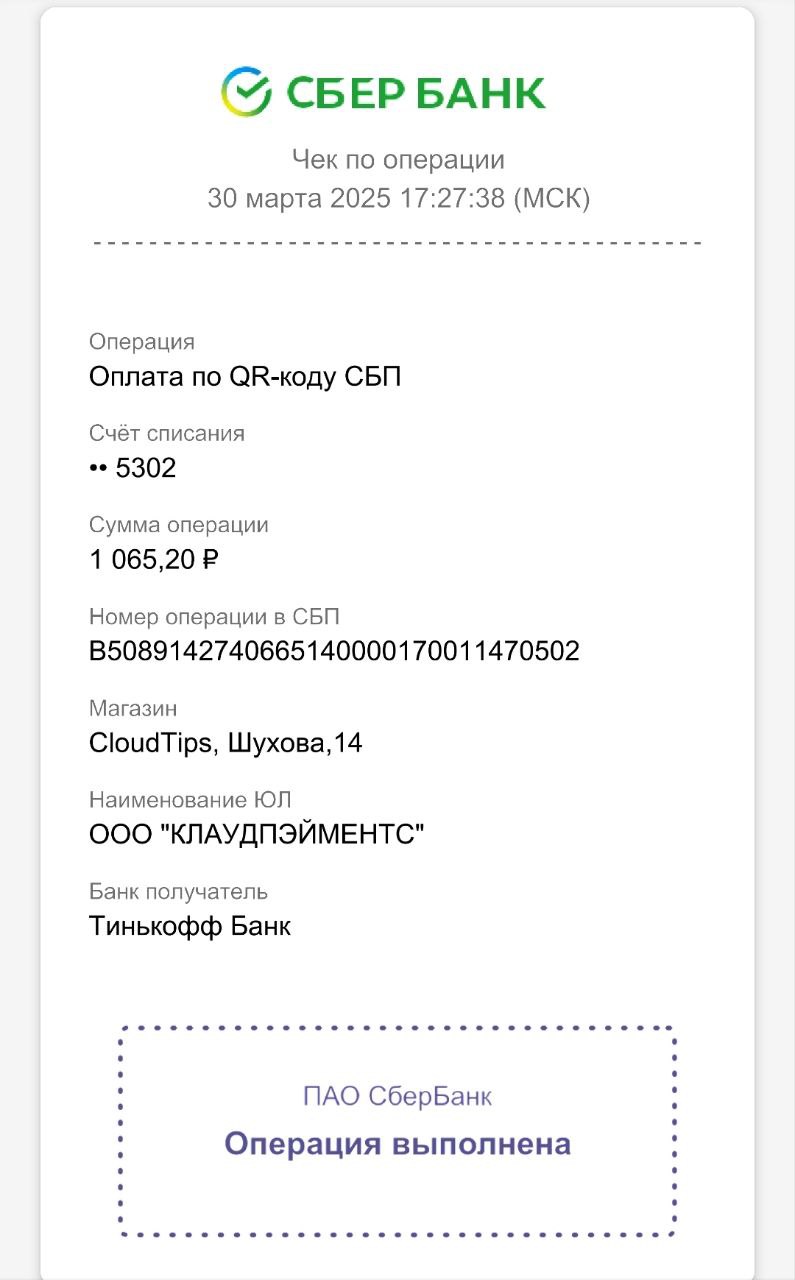This screenshot has height=1280, width=795.
Task: Click the date 30 марта 2025 17:27:38
Action: point(356,198)
